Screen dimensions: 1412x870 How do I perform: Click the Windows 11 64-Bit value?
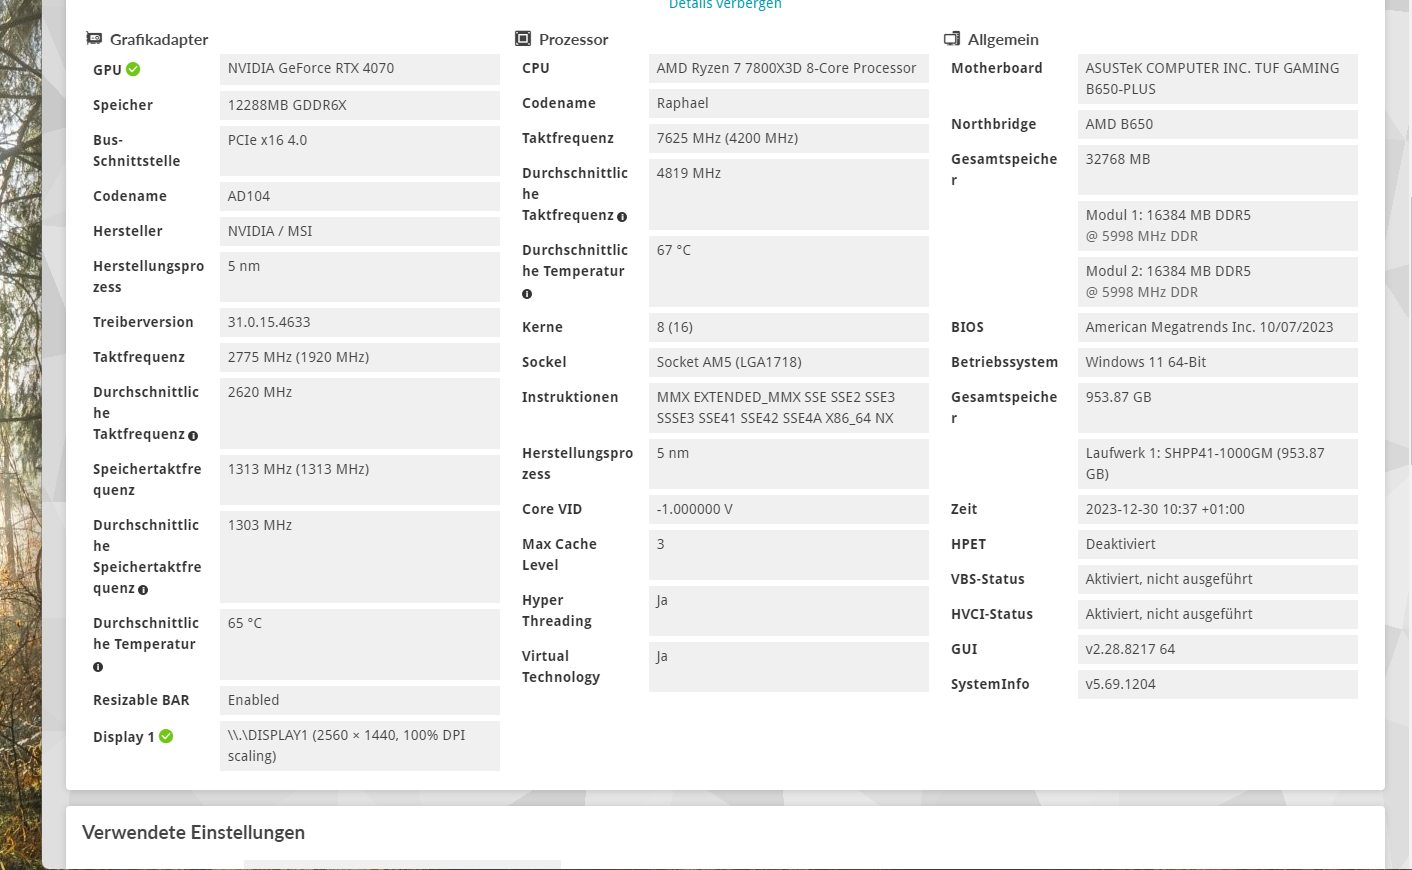pyautogui.click(x=1218, y=362)
